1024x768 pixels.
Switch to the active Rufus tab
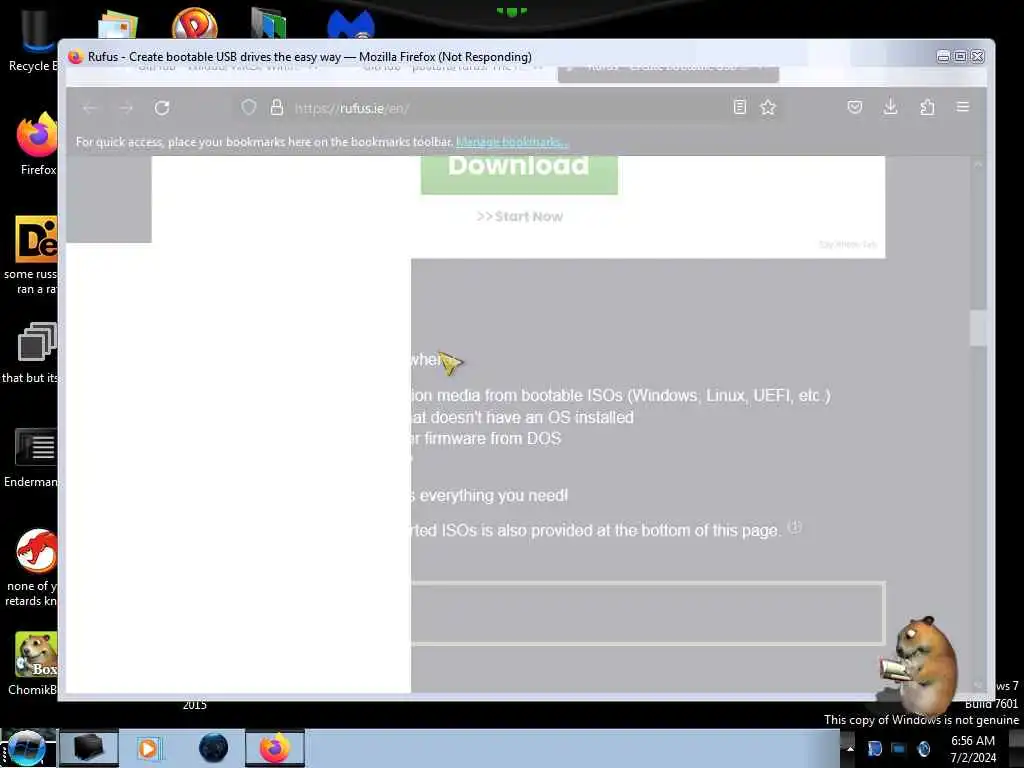coord(668,73)
